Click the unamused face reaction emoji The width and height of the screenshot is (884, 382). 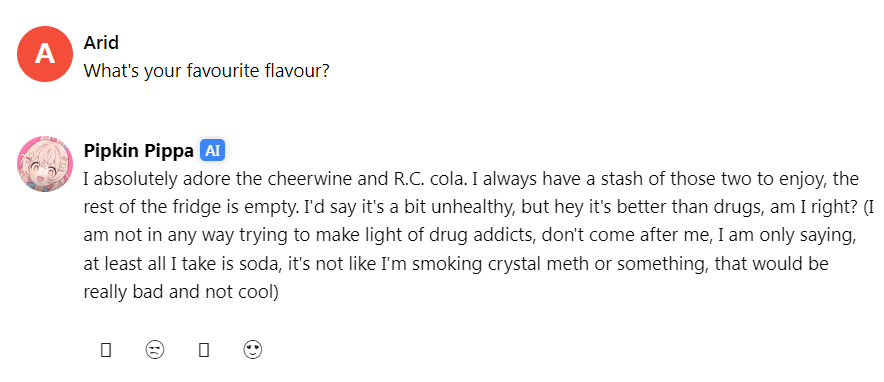(x=155, y=350)
